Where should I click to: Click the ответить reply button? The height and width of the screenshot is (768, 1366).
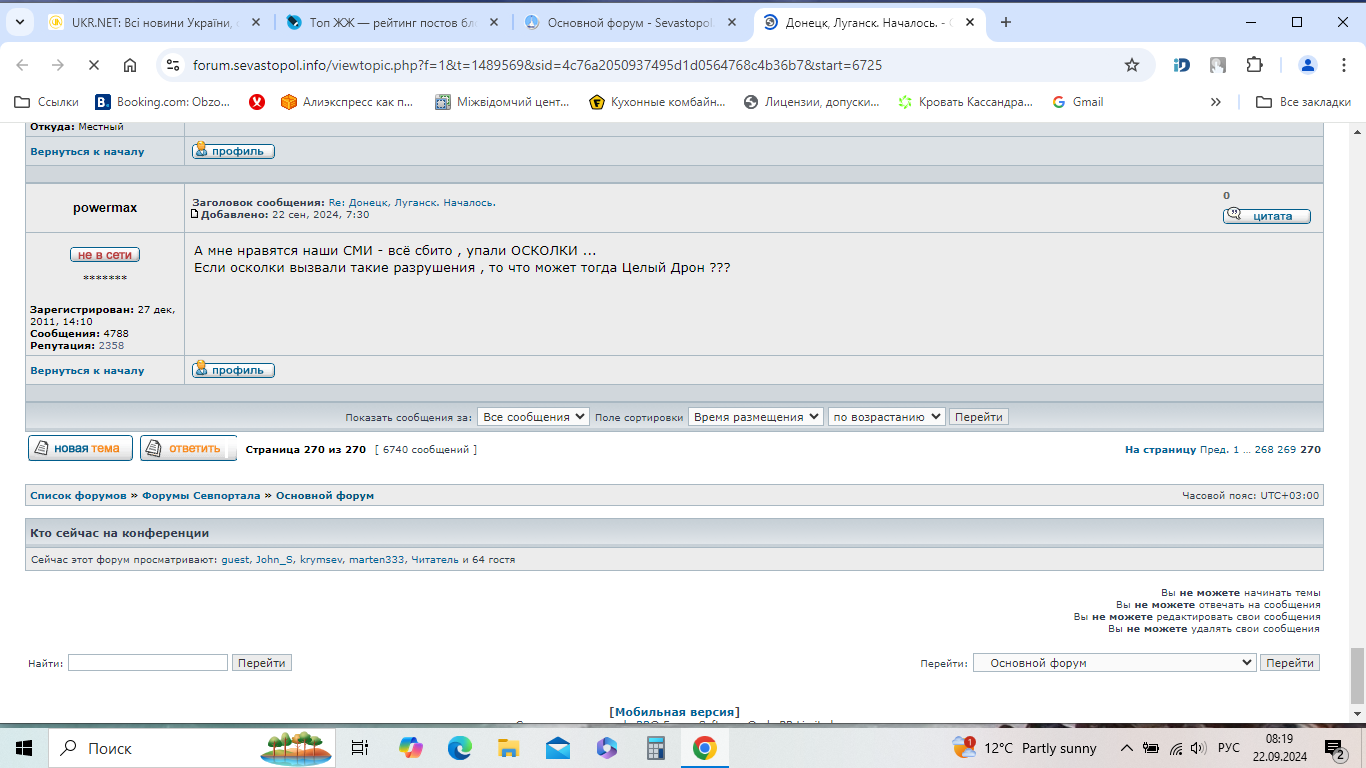point(189,448)
